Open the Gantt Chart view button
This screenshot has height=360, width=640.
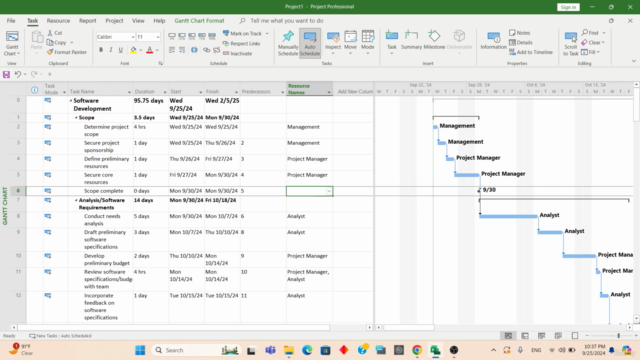coord(12,43)
